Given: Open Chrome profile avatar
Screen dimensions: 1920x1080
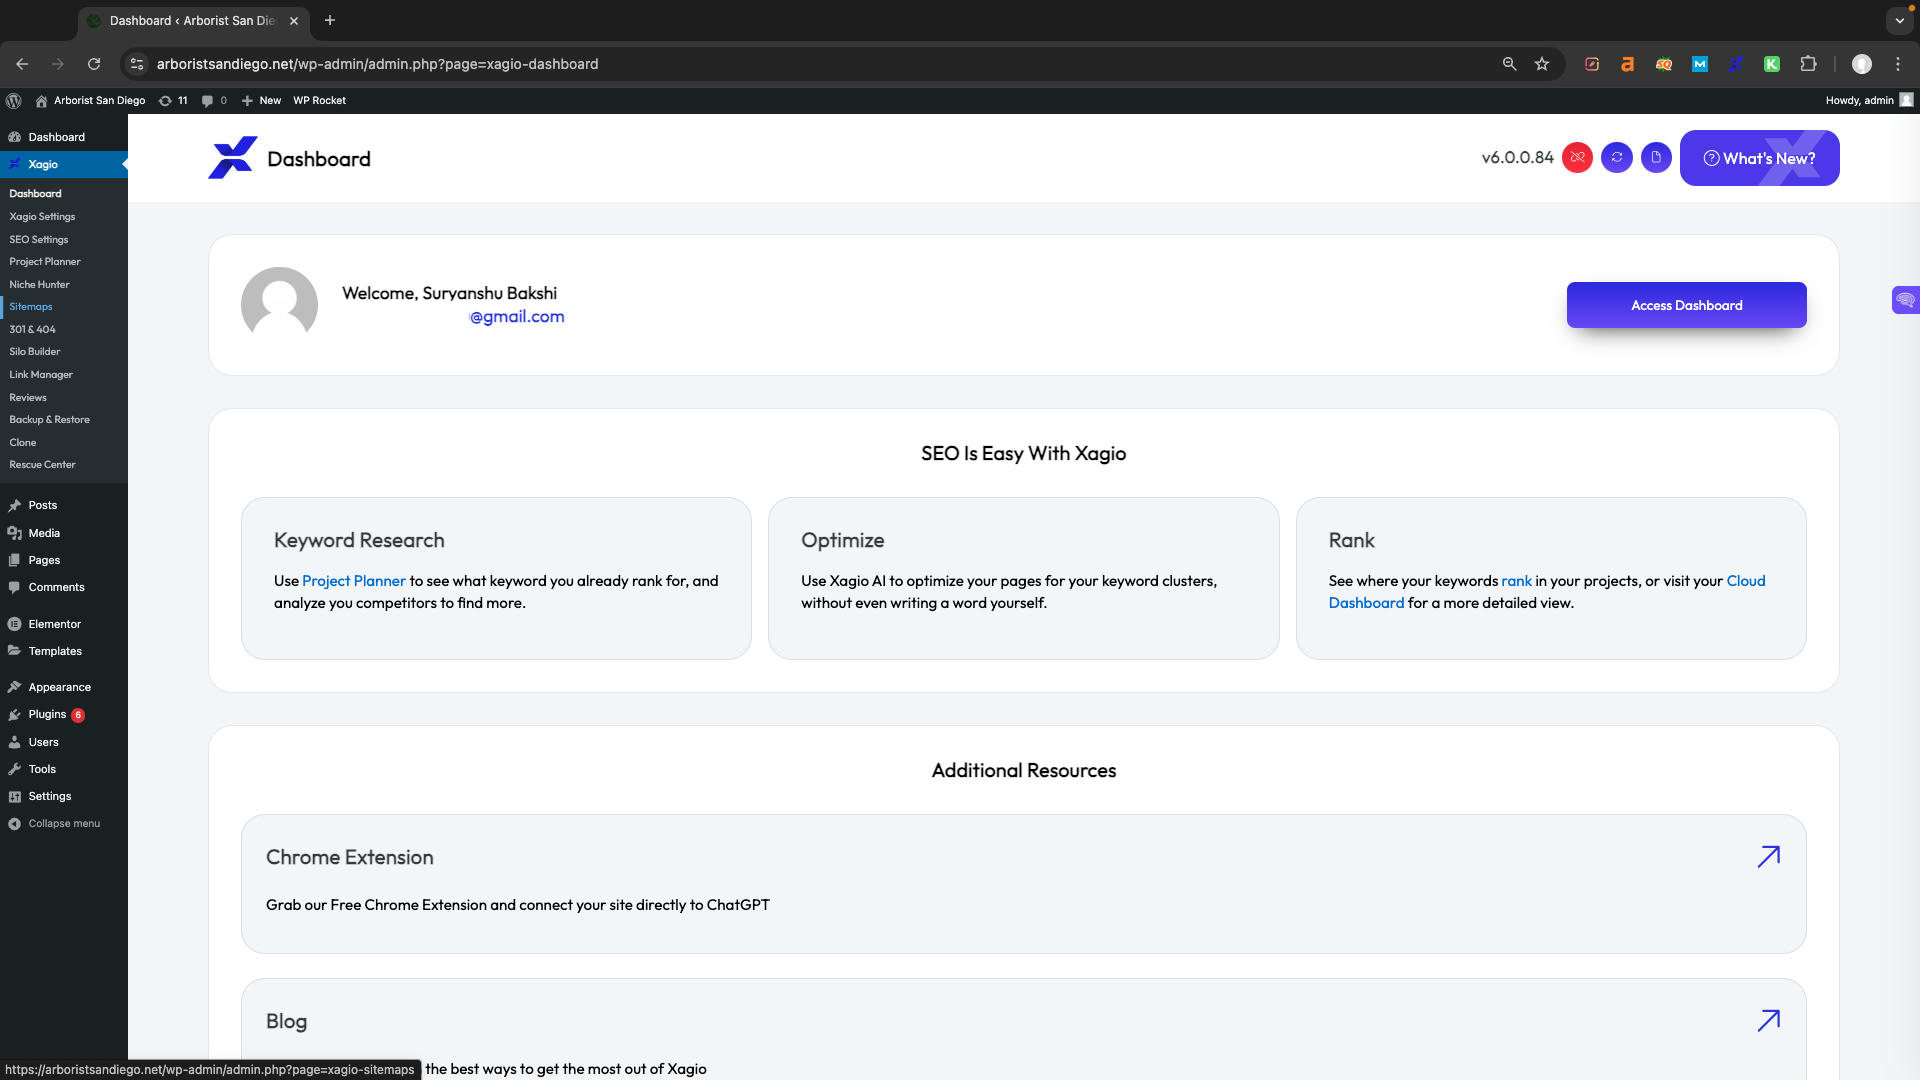Looking at the screenshot, I should pyautogui.click(x=1862, y=64).
